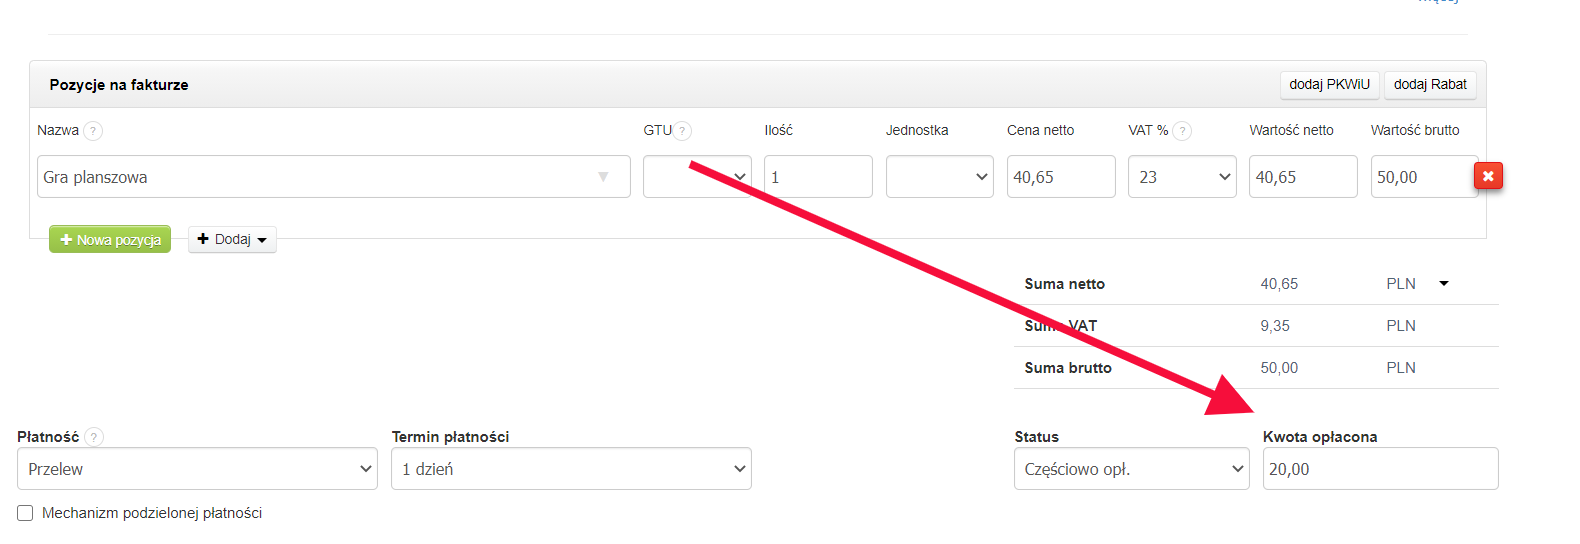Click the Nowa pozycja button
Viewport: 1580px width, 544px height.
tap(110, 240)
